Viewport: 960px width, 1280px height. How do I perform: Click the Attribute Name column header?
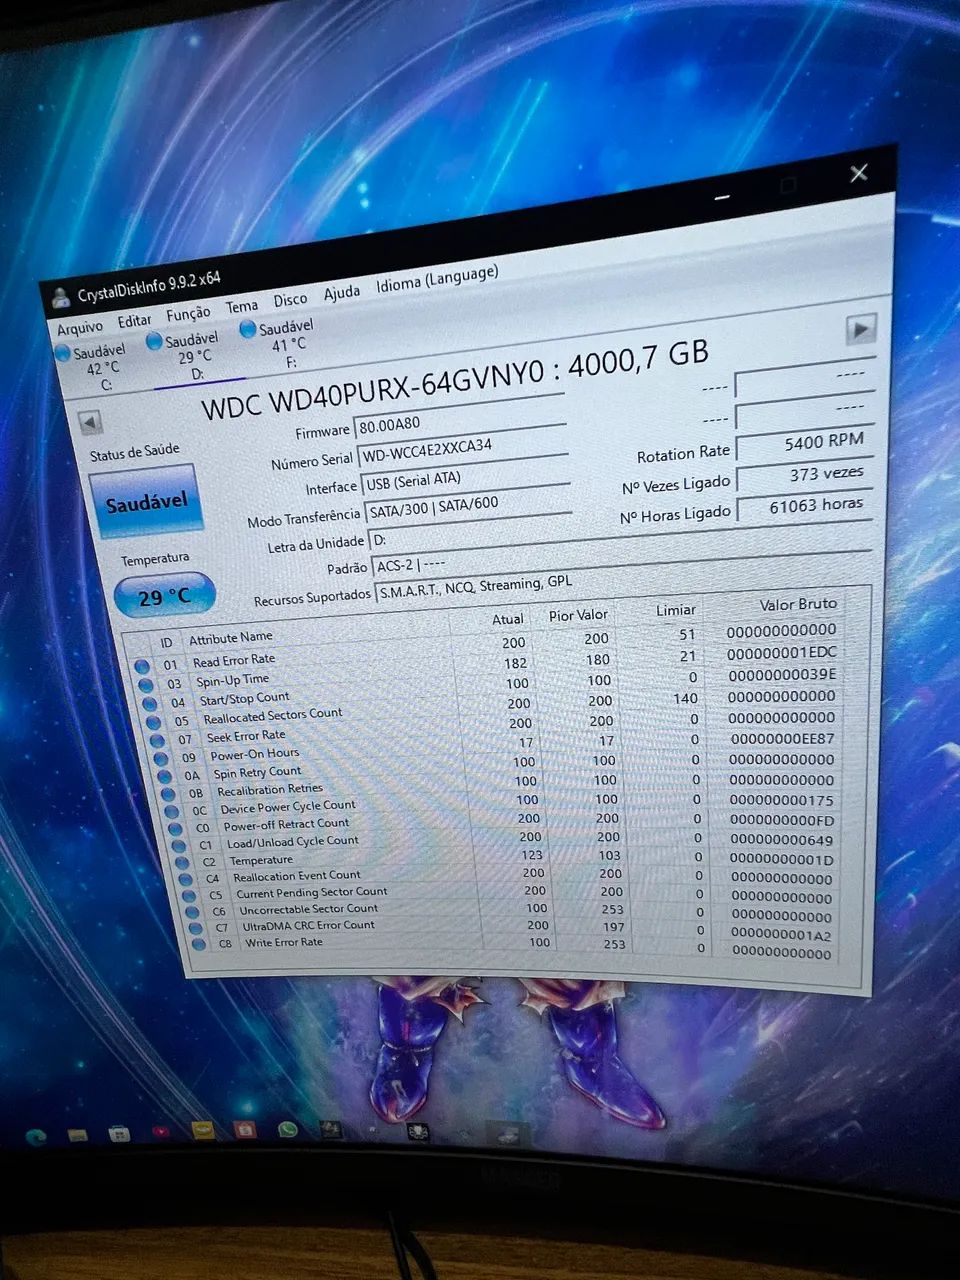click(231, 637)
